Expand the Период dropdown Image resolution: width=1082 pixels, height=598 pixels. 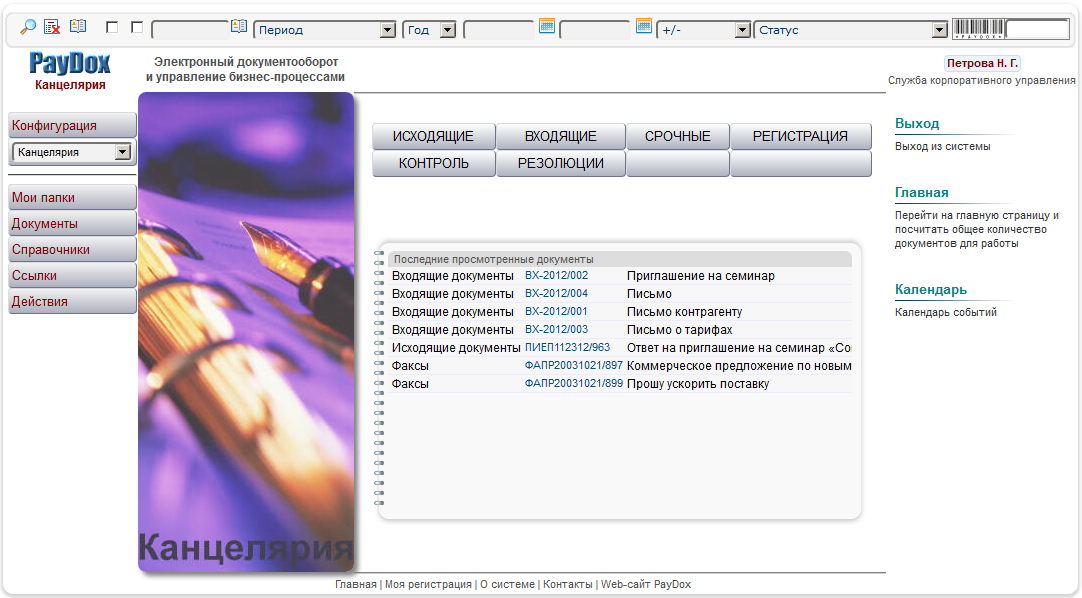325,30
